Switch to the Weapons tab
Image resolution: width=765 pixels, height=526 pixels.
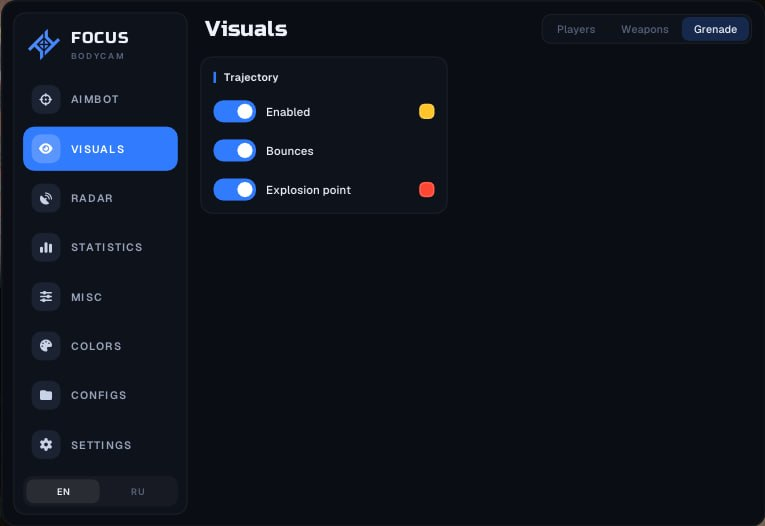[644, 29]
